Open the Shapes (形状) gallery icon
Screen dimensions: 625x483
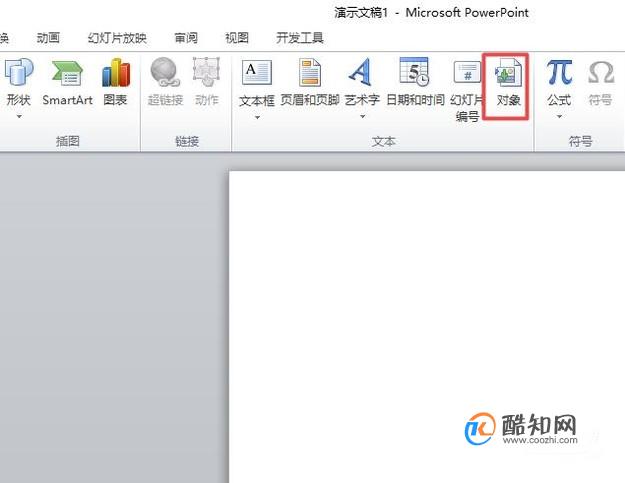18,73
